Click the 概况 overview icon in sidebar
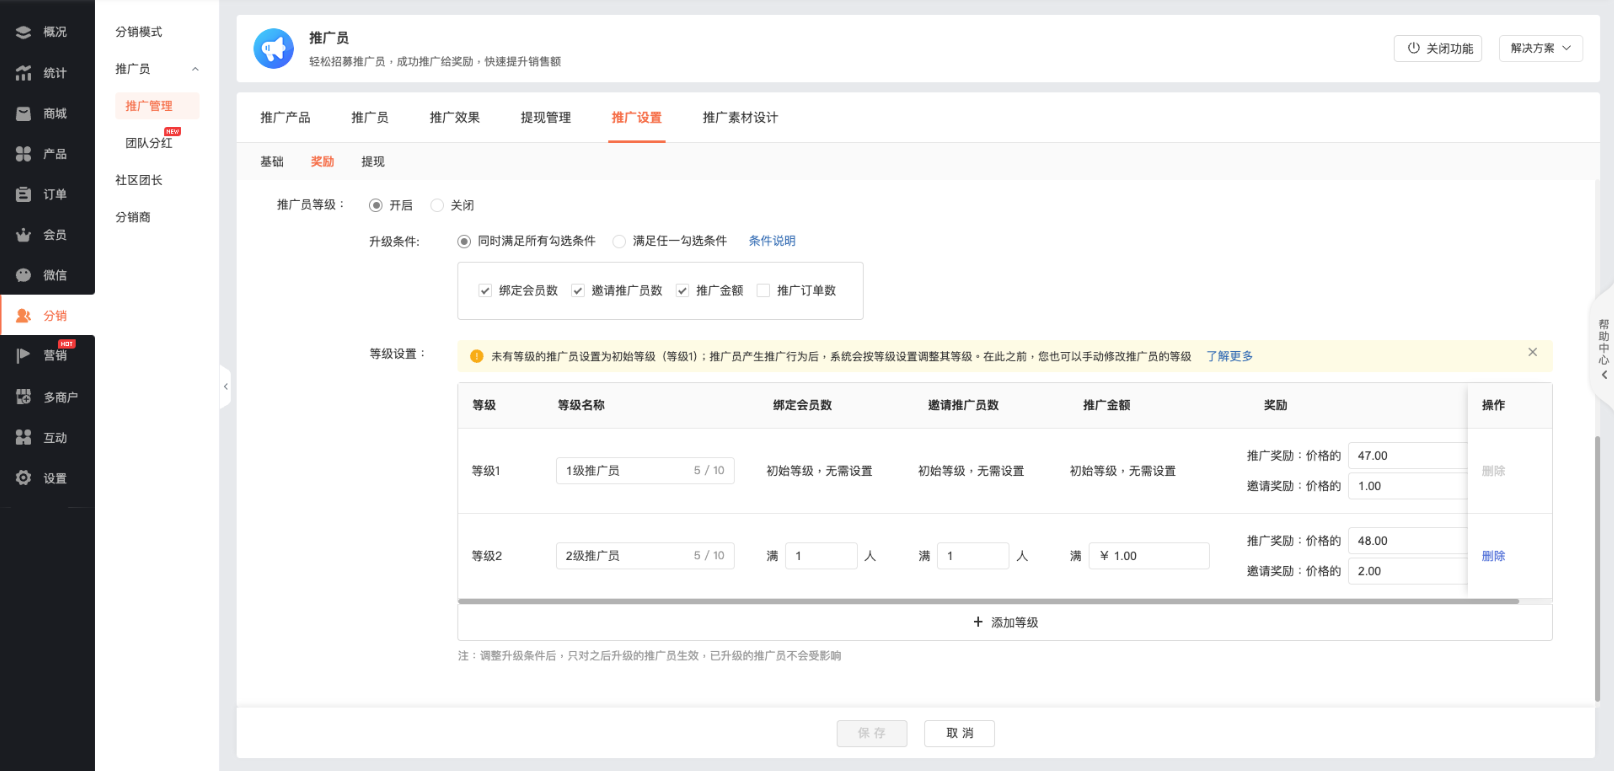 point(23,32)
